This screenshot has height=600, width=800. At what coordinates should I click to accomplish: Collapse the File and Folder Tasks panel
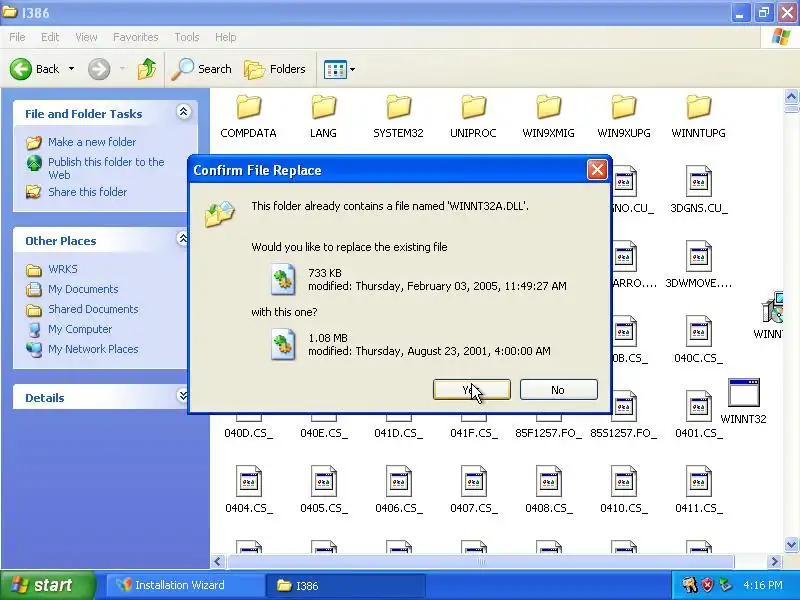(183, 112)
